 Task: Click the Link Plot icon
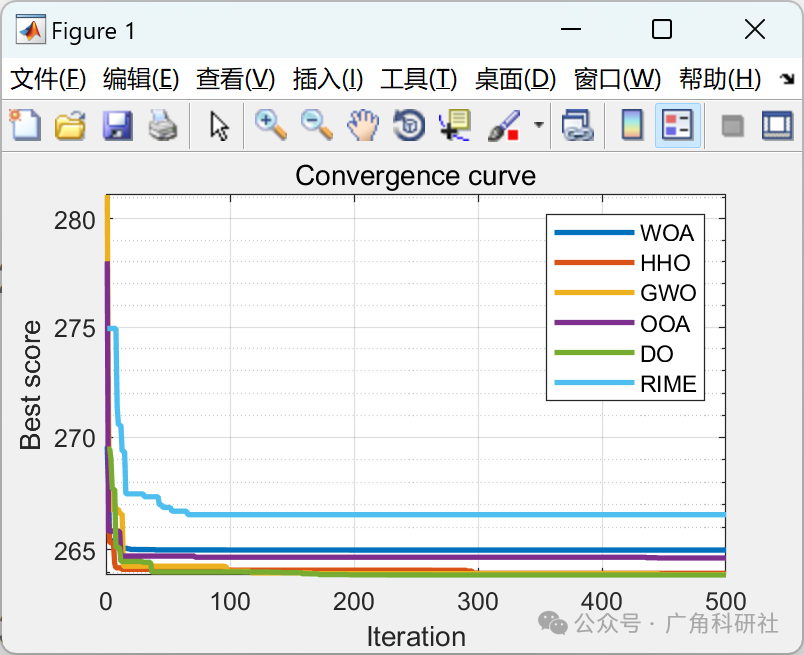578,125
